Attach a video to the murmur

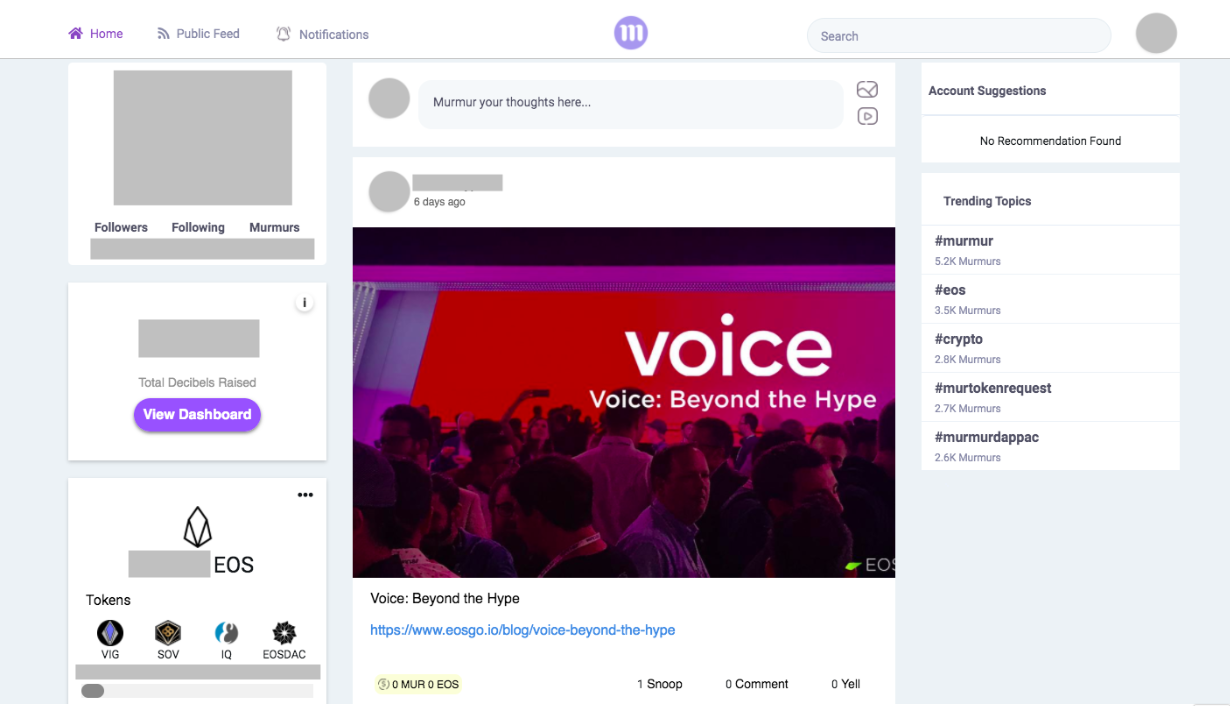click(867, 116)
